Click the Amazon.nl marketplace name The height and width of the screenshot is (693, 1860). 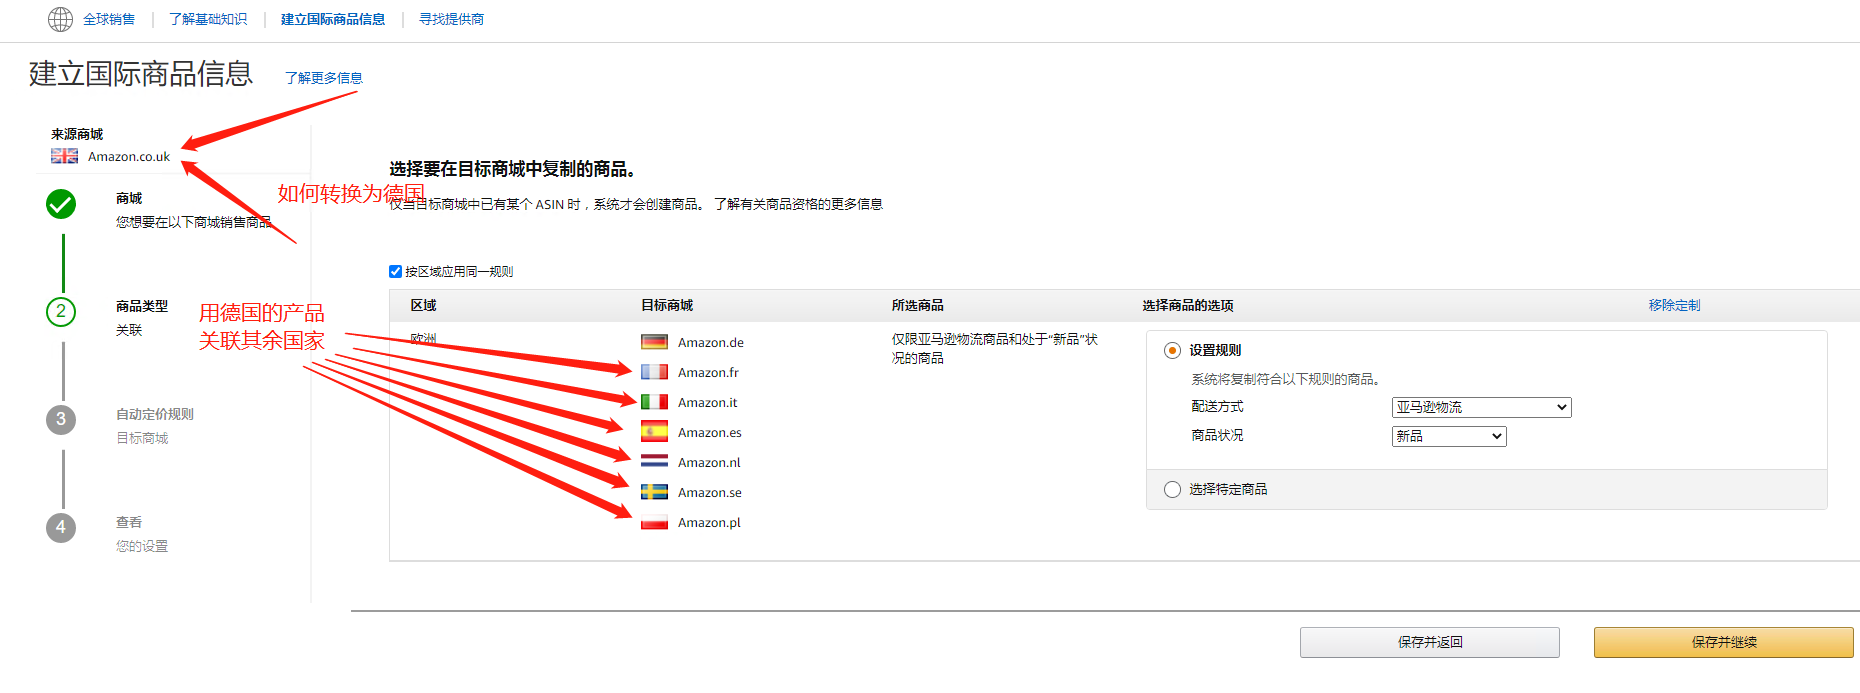point(709,462)
